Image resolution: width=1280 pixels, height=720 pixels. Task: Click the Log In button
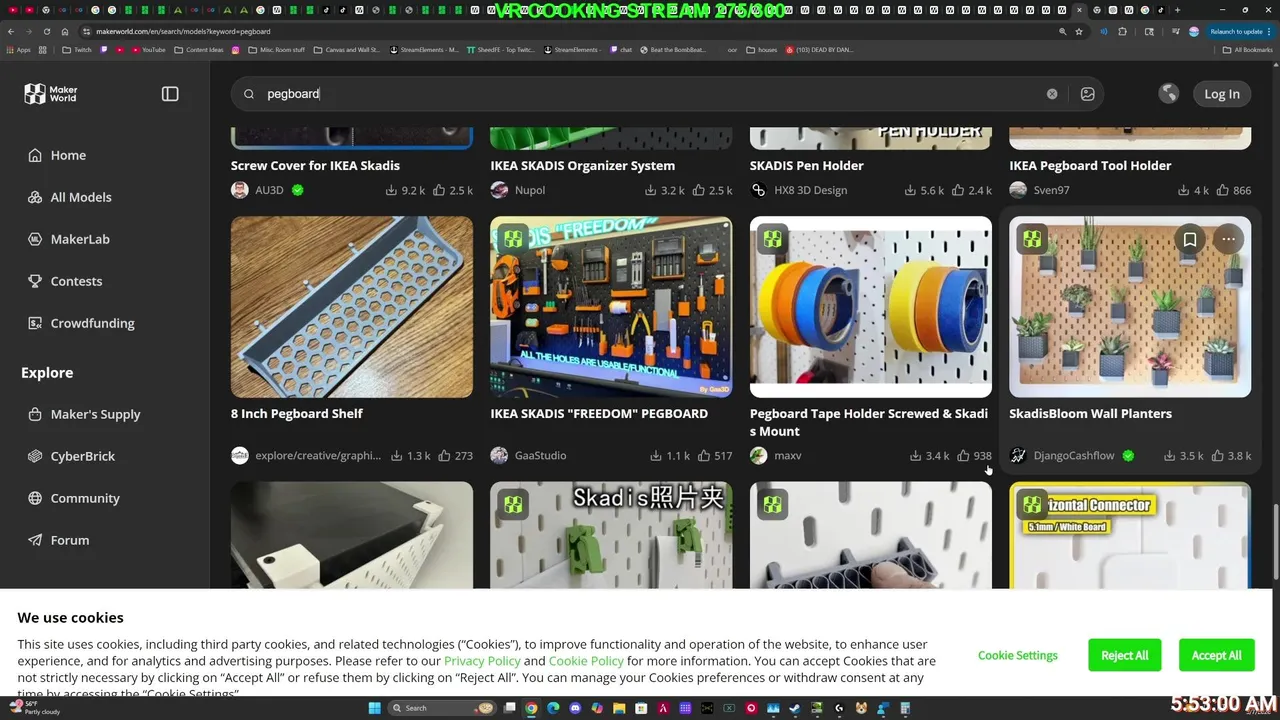pyautogui.click(x=1222, y=94)
